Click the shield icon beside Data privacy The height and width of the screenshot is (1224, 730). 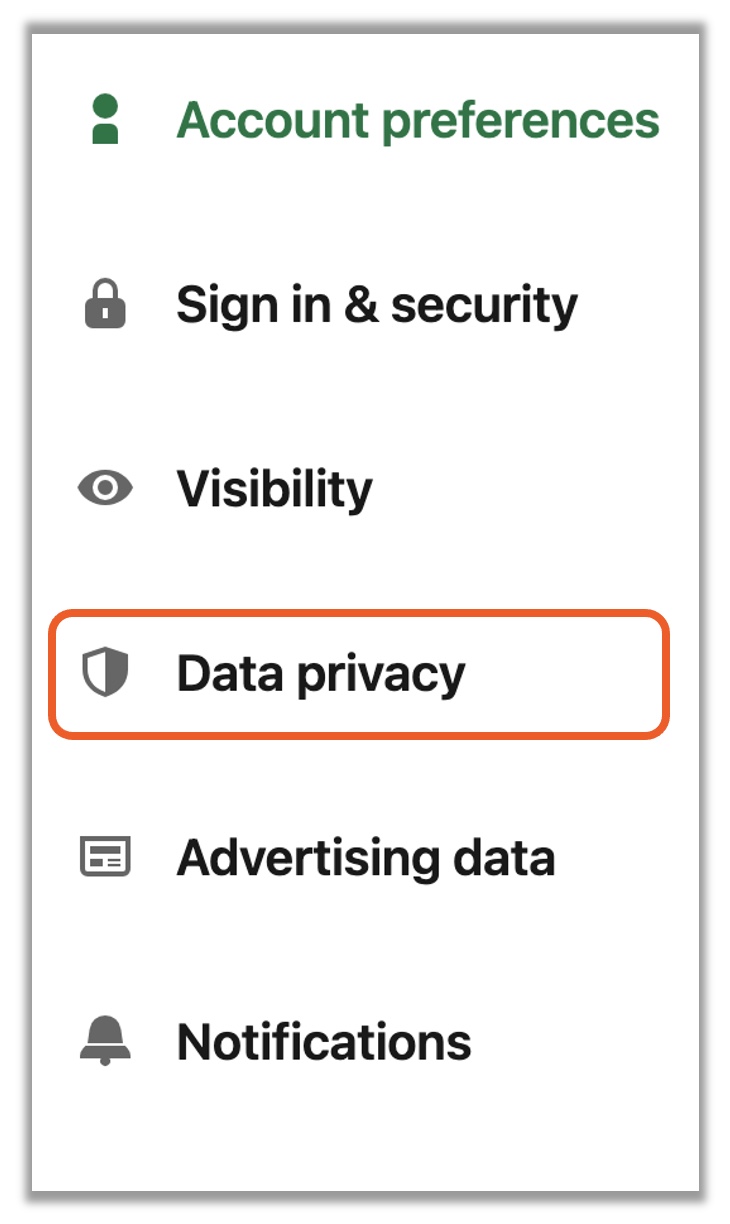pos(105,673)
